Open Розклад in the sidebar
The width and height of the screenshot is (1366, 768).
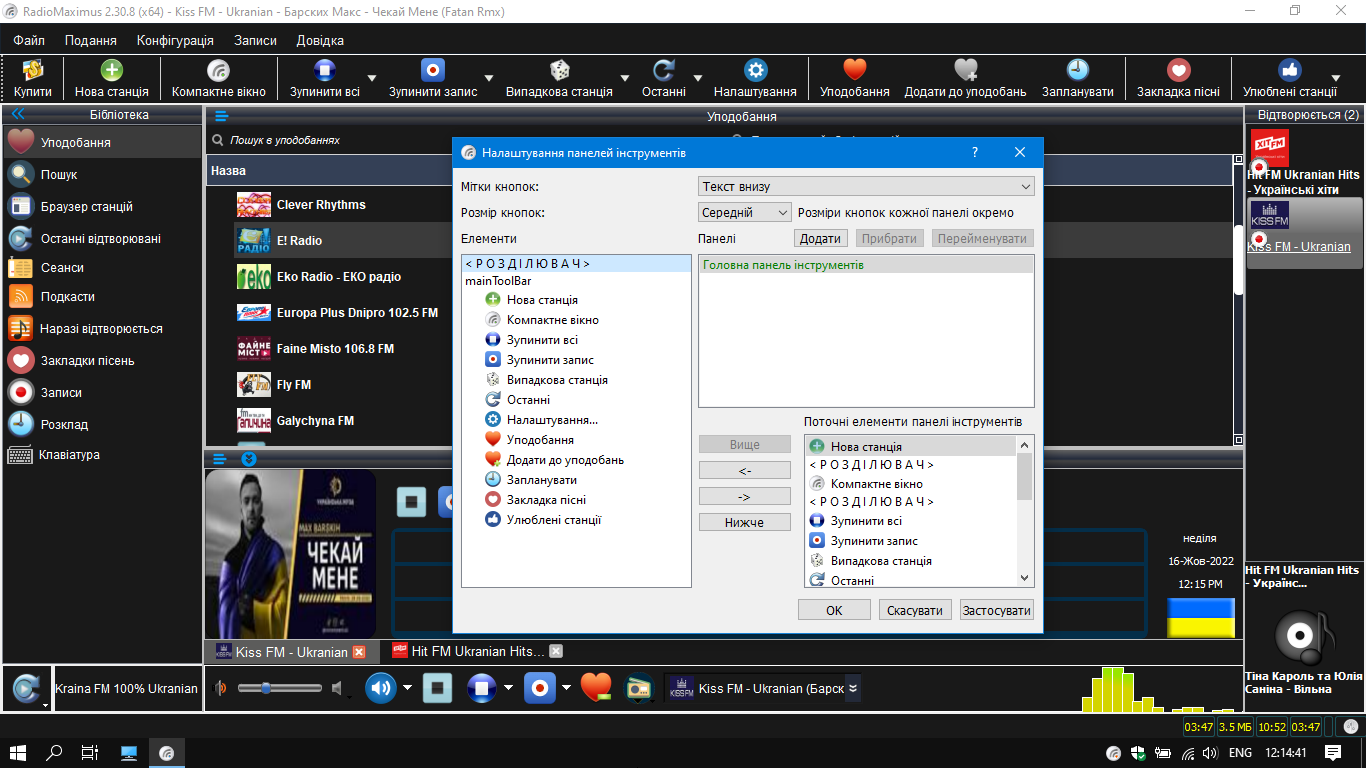click(102, 424)
